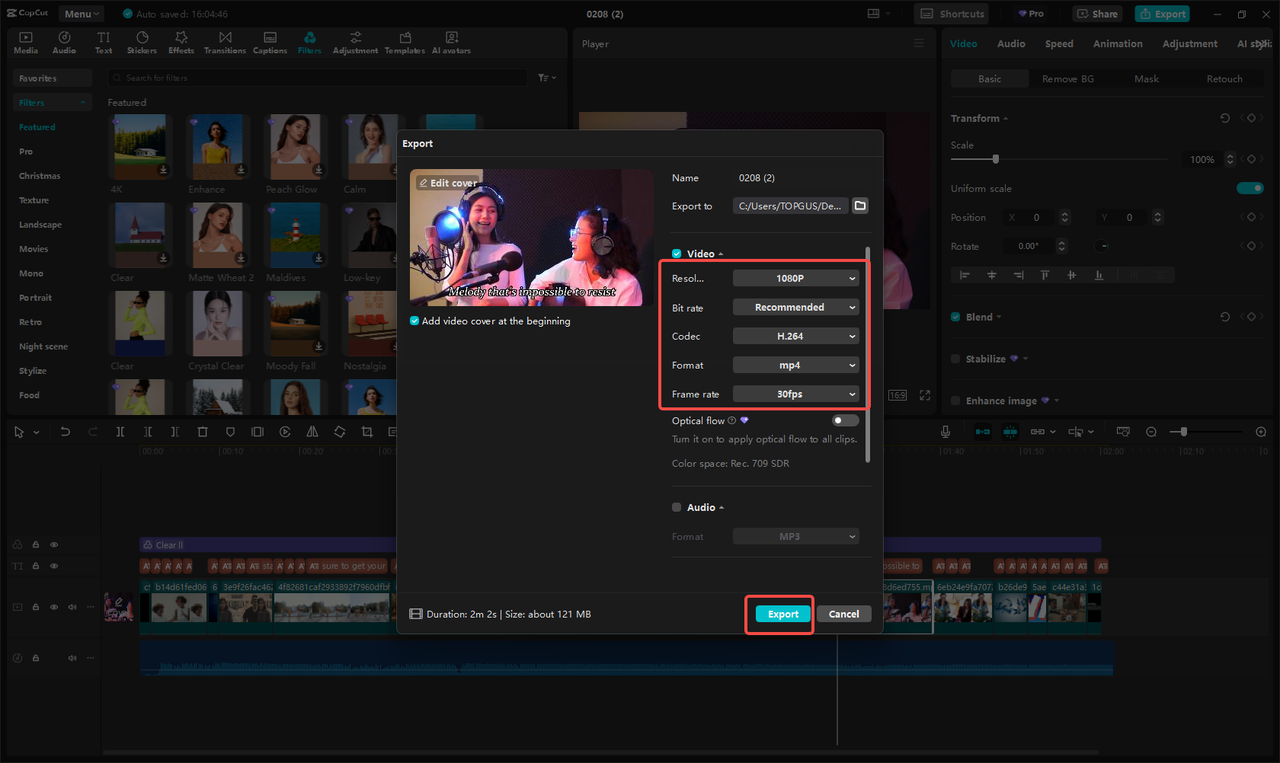Switch to the Effects panel
Image resolution: width=1280 pixels, height=763 pixels.
coord(181,40)
